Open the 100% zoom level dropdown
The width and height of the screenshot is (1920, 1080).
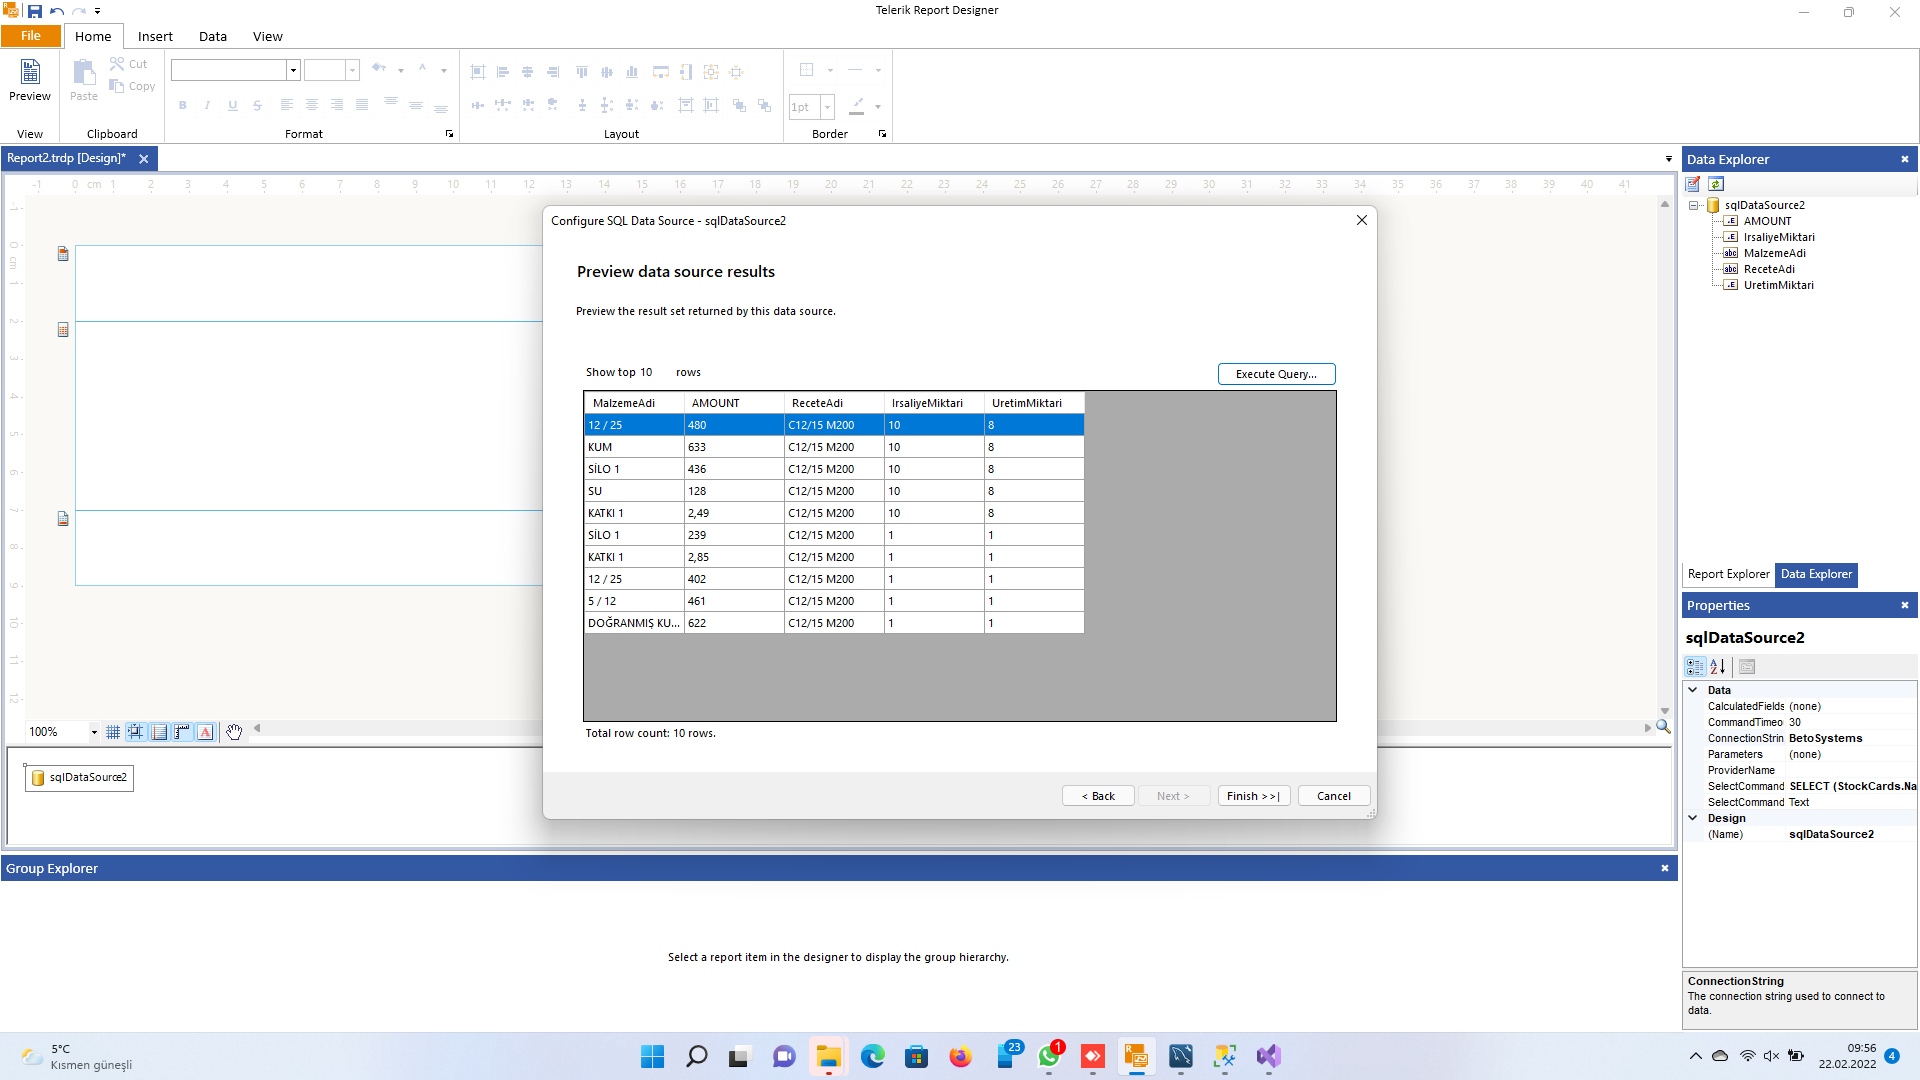[x=94, y=732]
